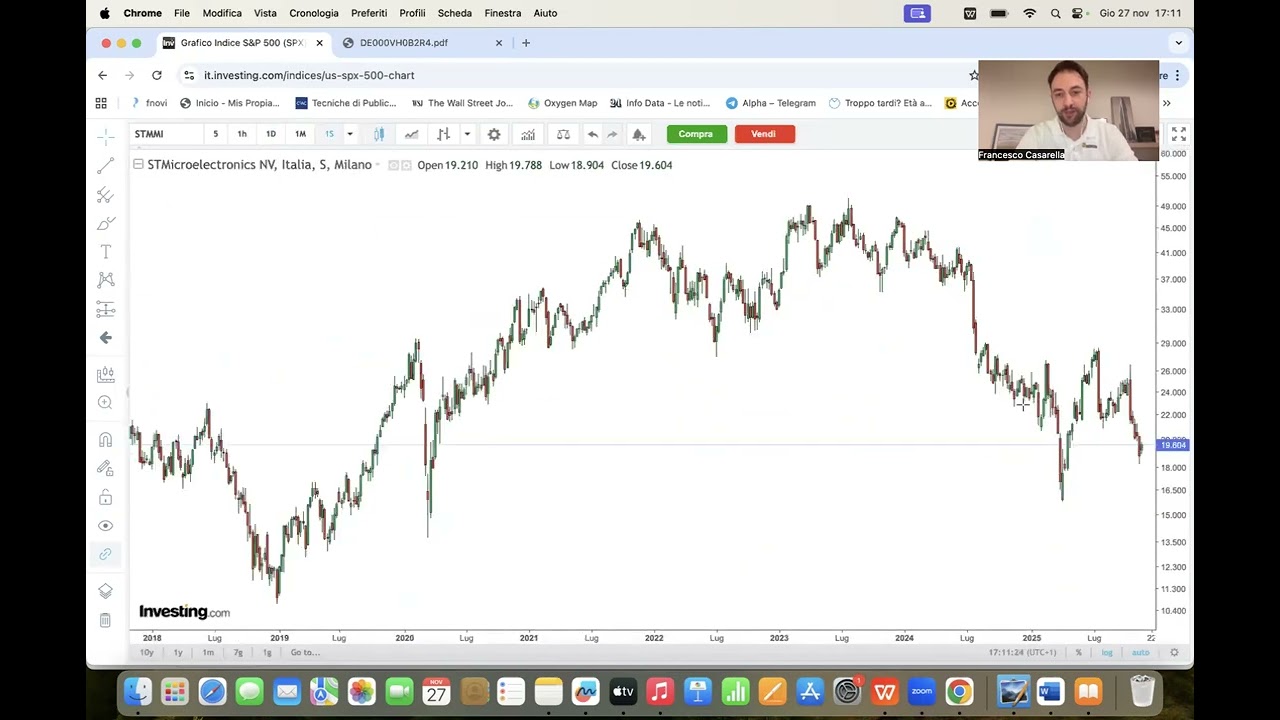This screenshot has height=720, width=1280.
Task: Expand the Chrome tab search chevron
Action: tap(1178, 43)
